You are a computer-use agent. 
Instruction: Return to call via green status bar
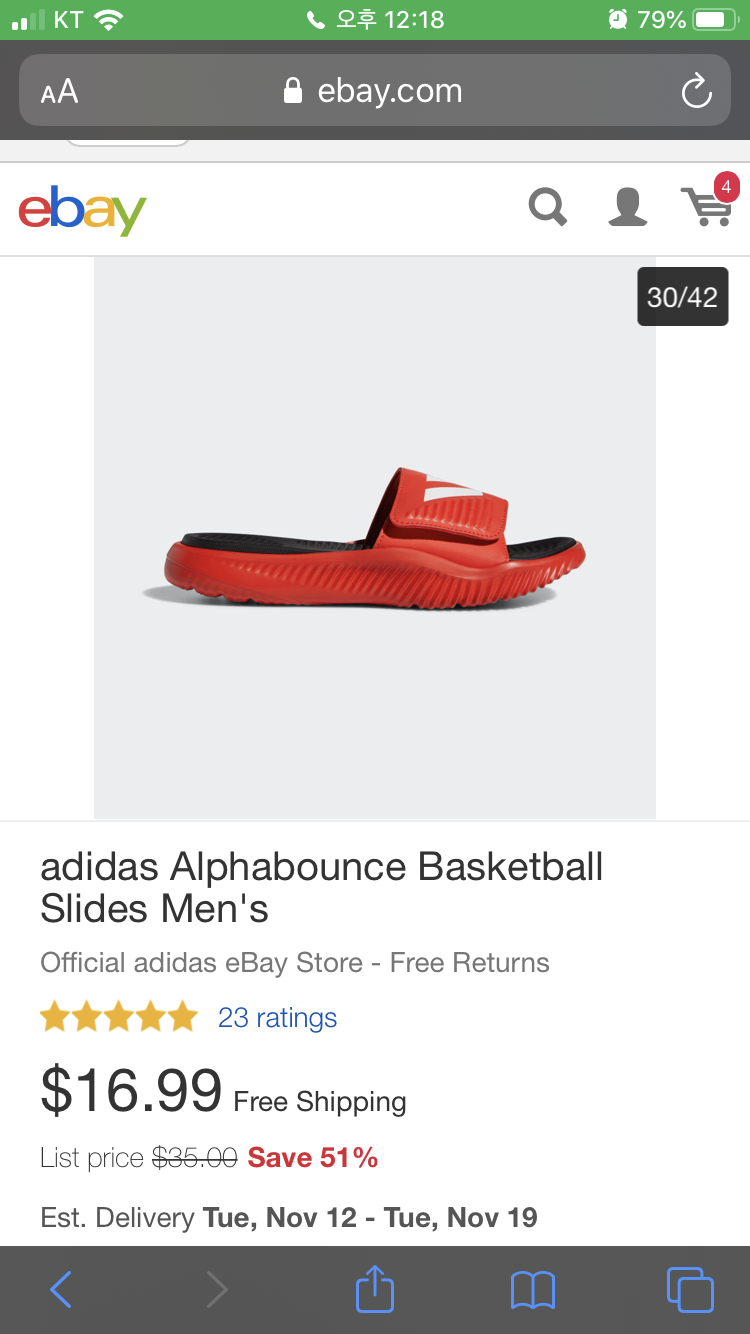(375, 20)
